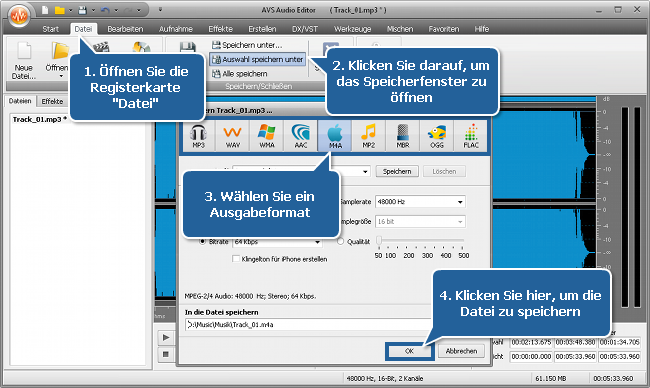Viewport: 650px width, 388px height.
Task: Enable Klingelton für iPhone erstellen checkbox
Action: (x=236, y=259)
